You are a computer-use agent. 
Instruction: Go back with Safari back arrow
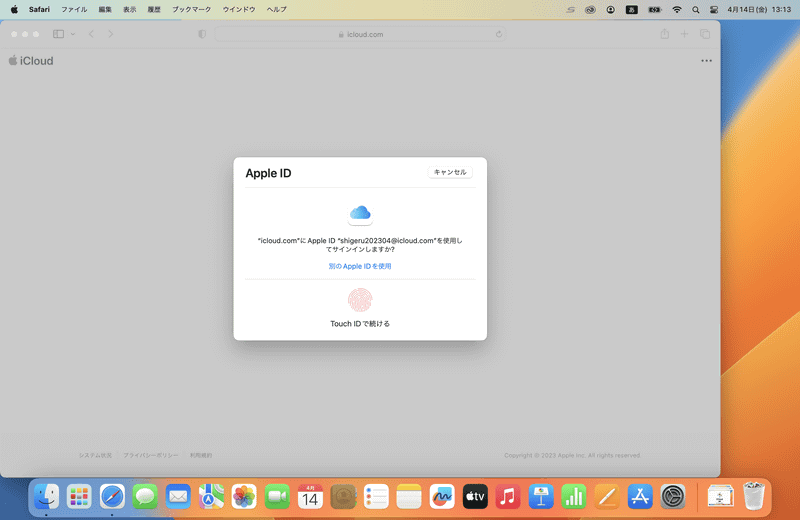(x=91, y=34)
